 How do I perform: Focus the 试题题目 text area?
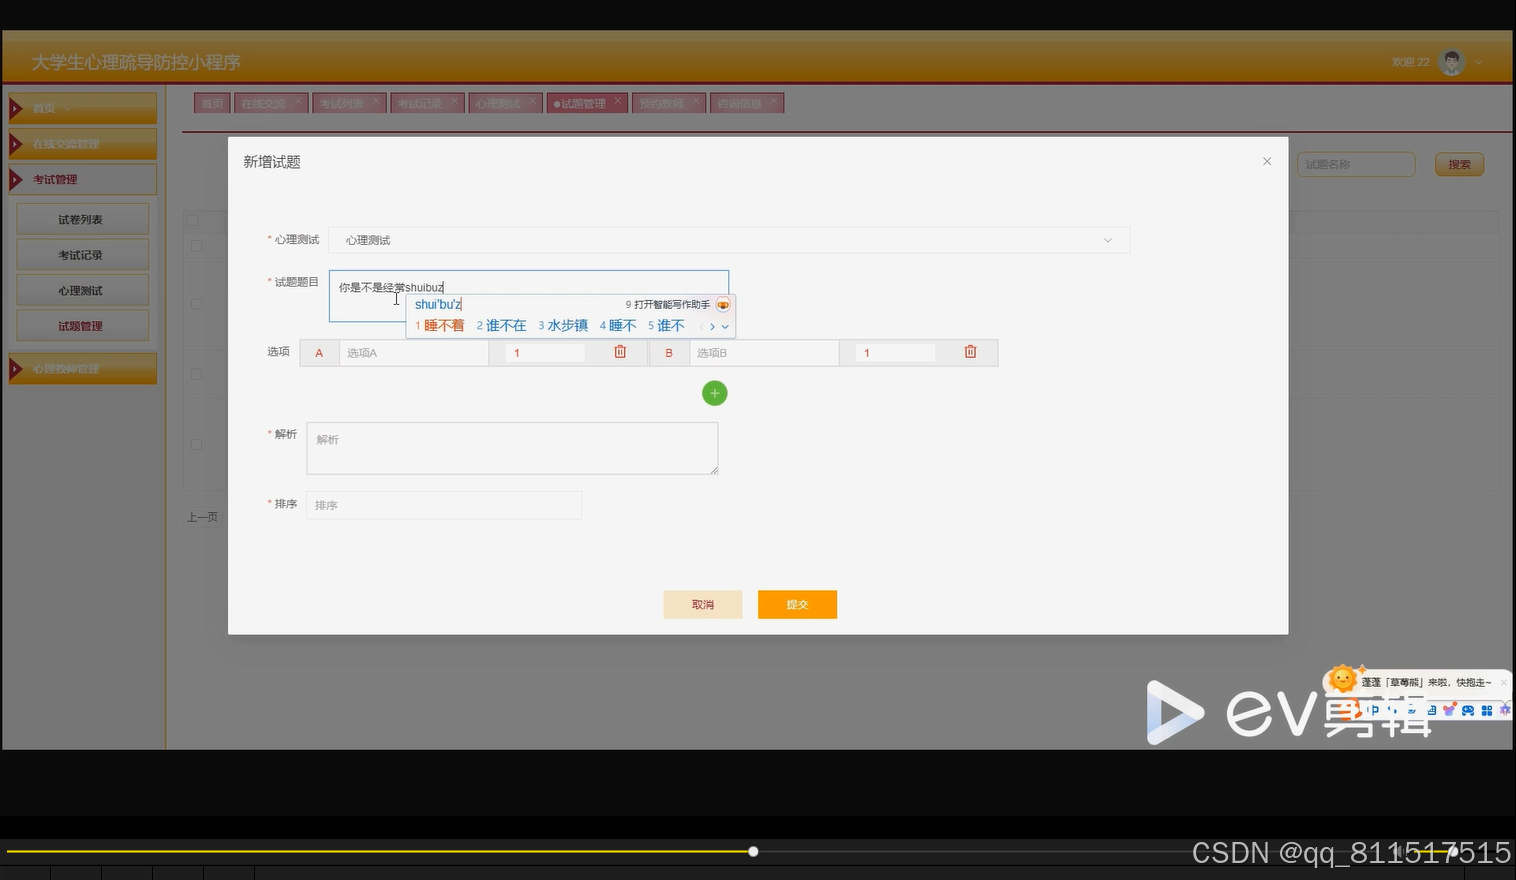[528, 296]
